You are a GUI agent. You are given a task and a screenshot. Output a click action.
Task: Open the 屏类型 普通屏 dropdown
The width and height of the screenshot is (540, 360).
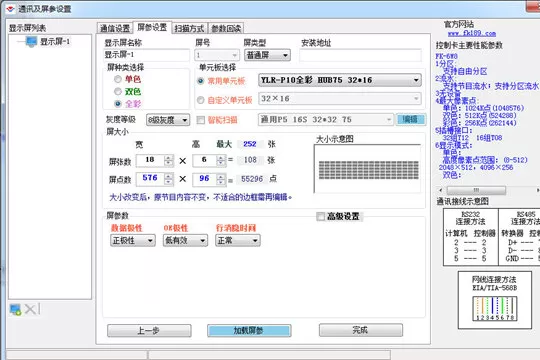267,55
